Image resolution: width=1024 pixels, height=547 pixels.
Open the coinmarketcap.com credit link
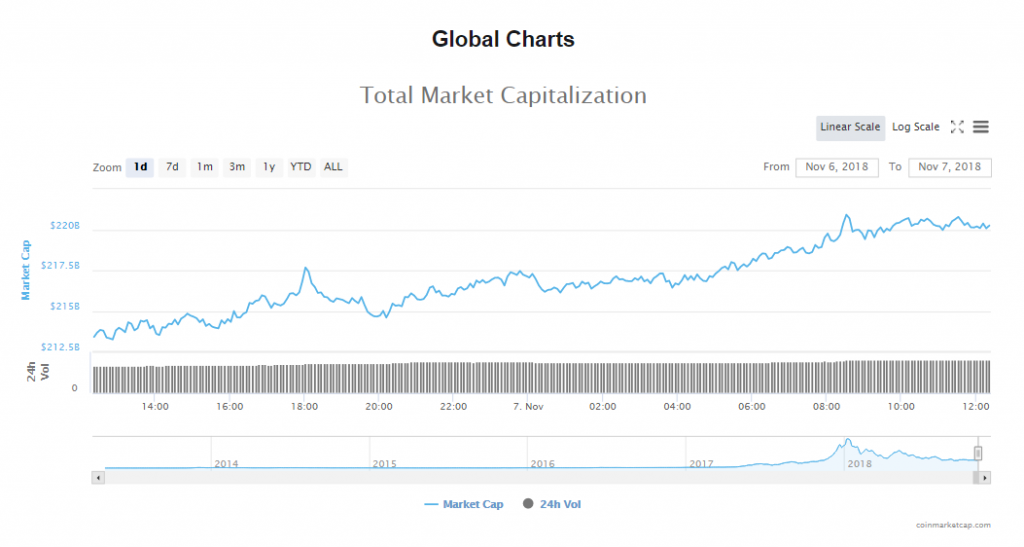coord(952,524)
